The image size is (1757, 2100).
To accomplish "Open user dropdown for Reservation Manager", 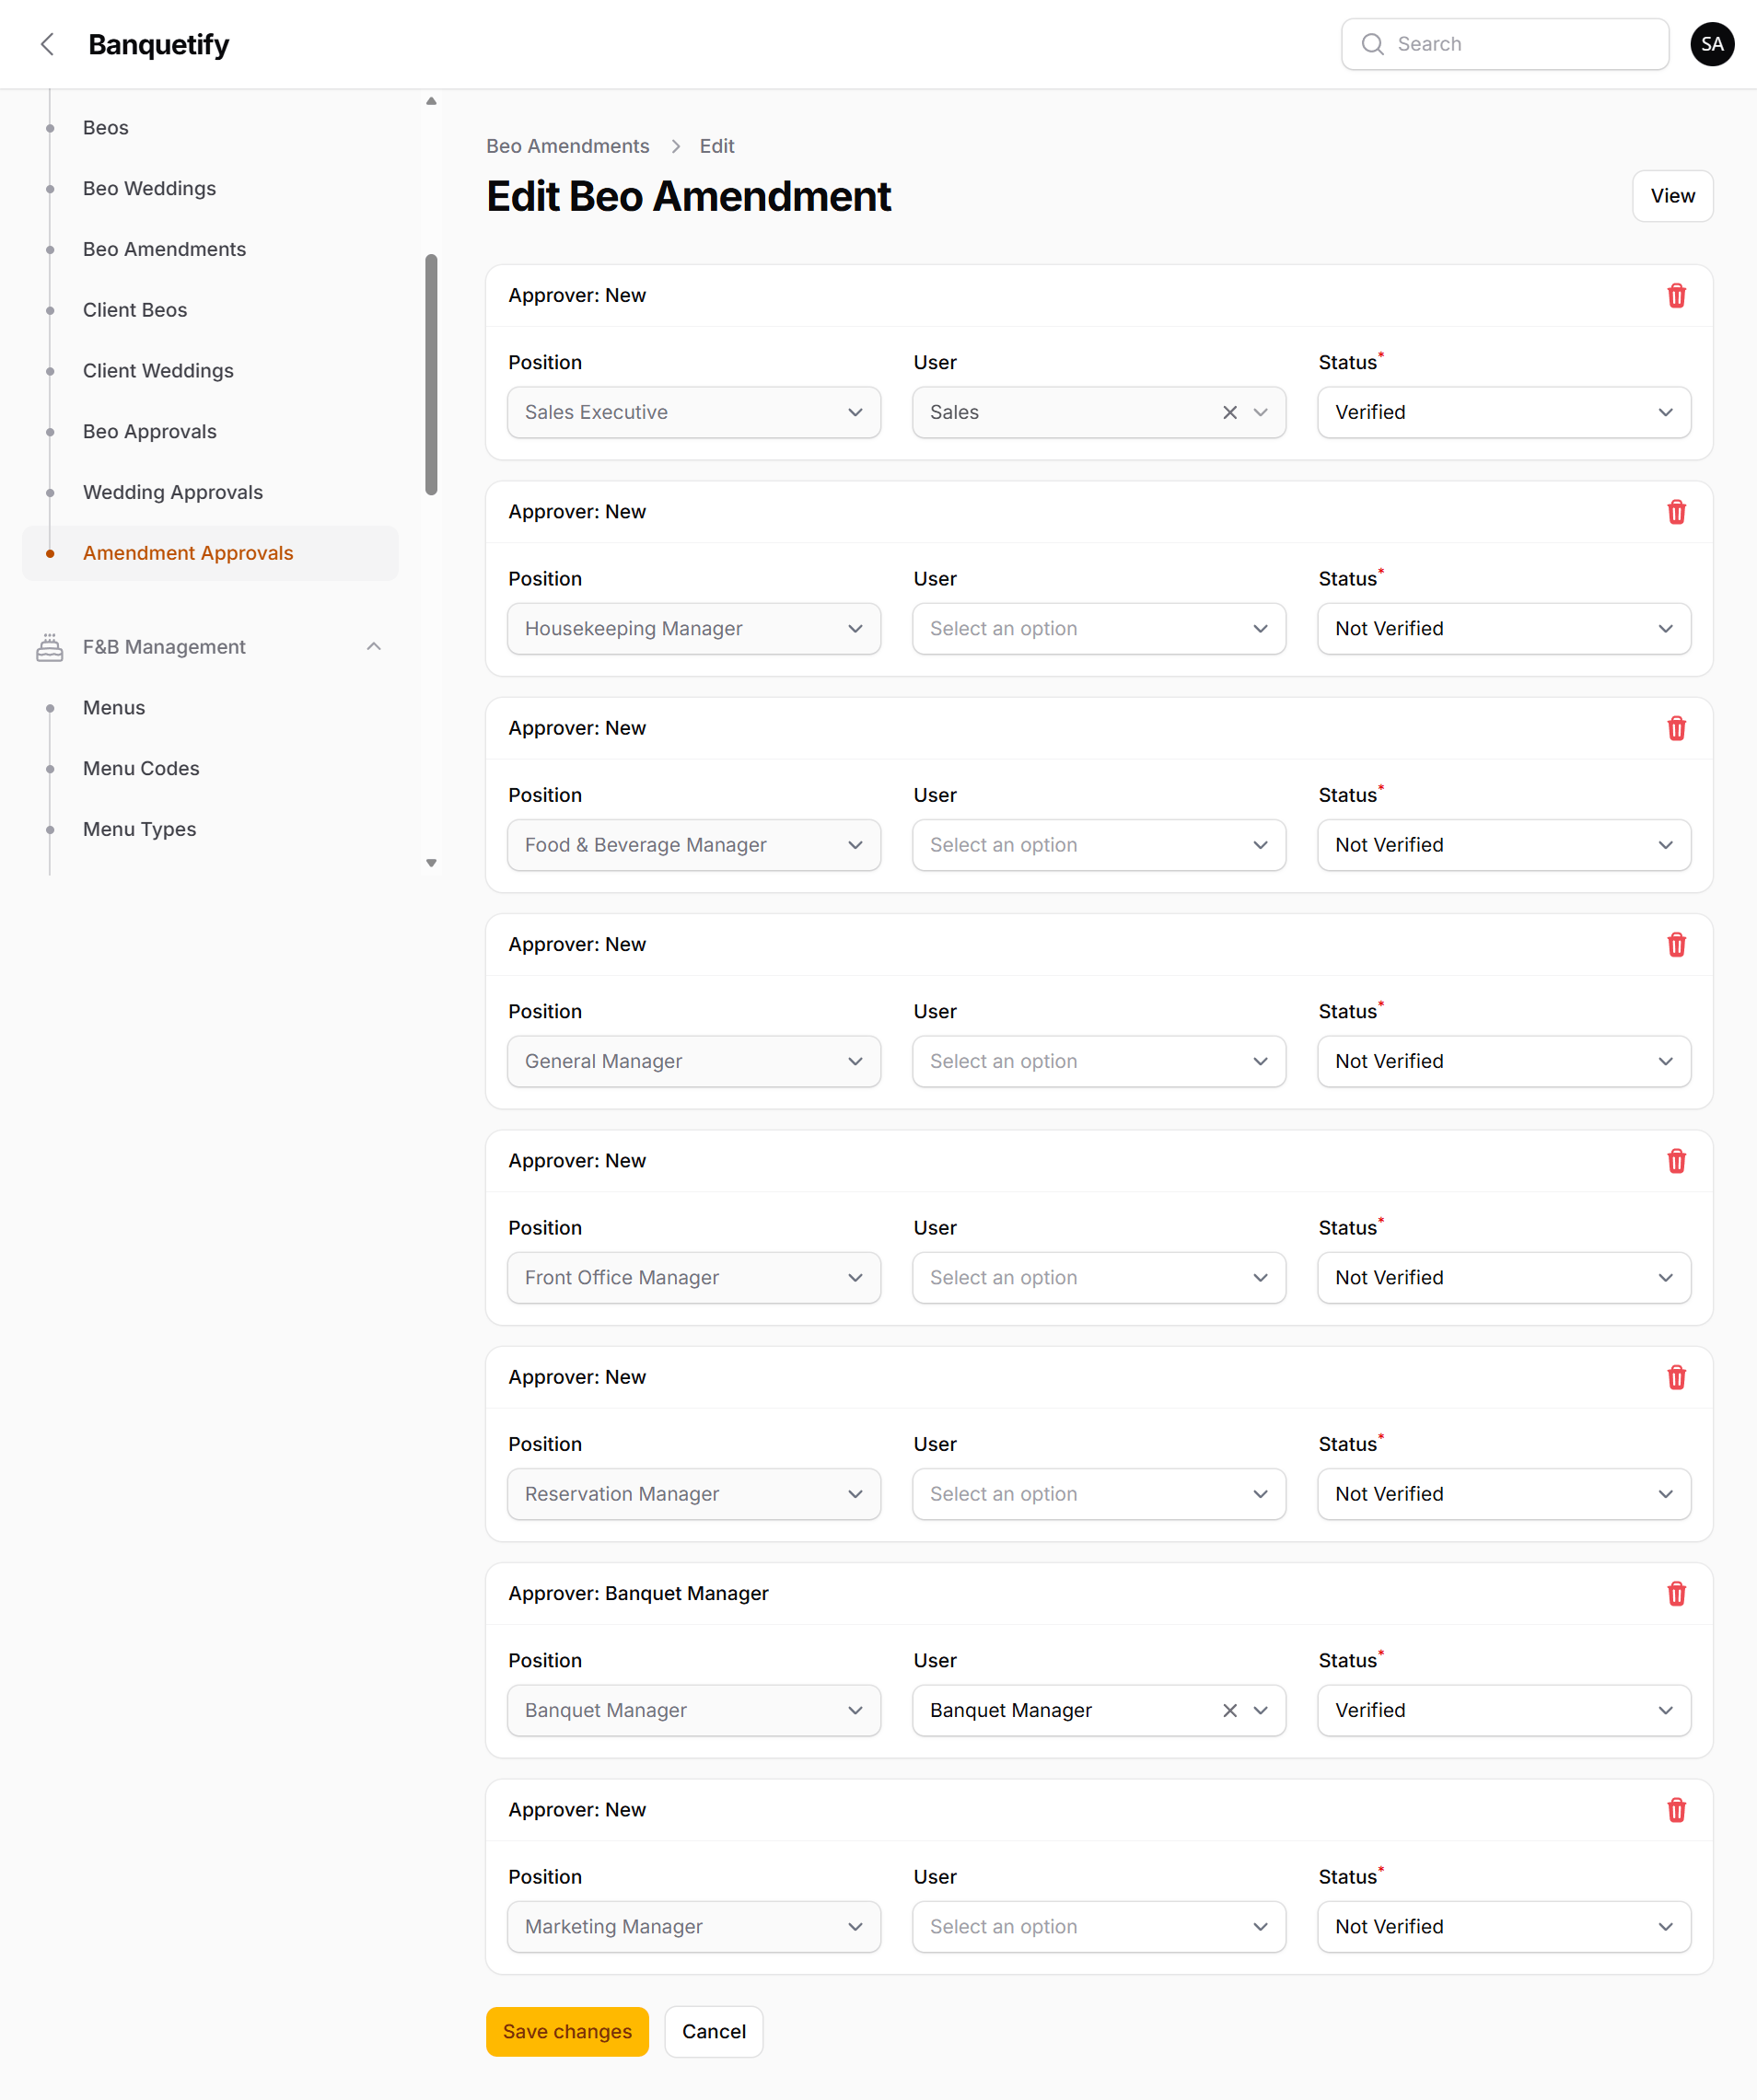I will [1098, 1494].
